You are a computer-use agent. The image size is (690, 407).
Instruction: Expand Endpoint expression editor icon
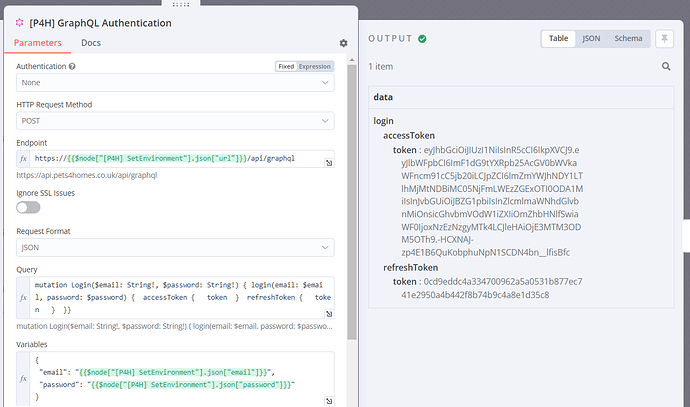point(329,163)
